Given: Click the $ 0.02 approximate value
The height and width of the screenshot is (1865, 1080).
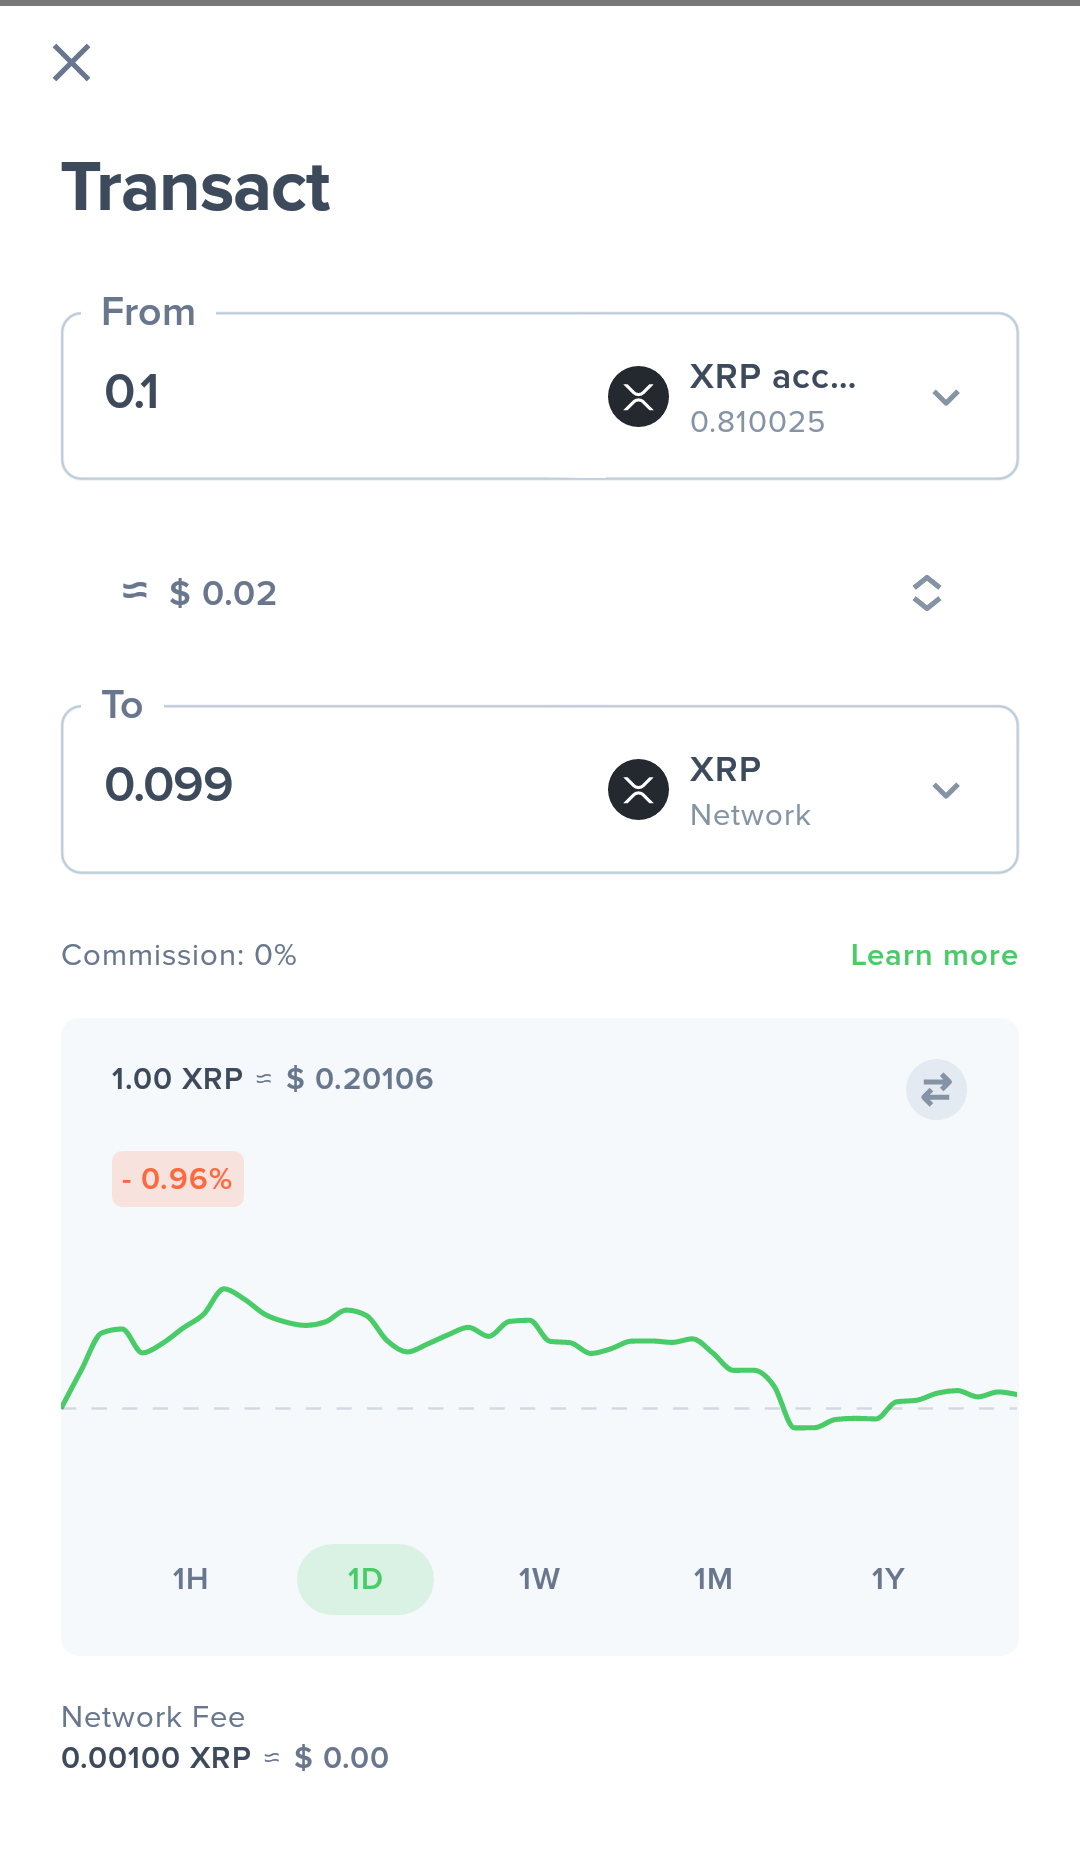Looking at the screenshot, I should tap(222, 593).
